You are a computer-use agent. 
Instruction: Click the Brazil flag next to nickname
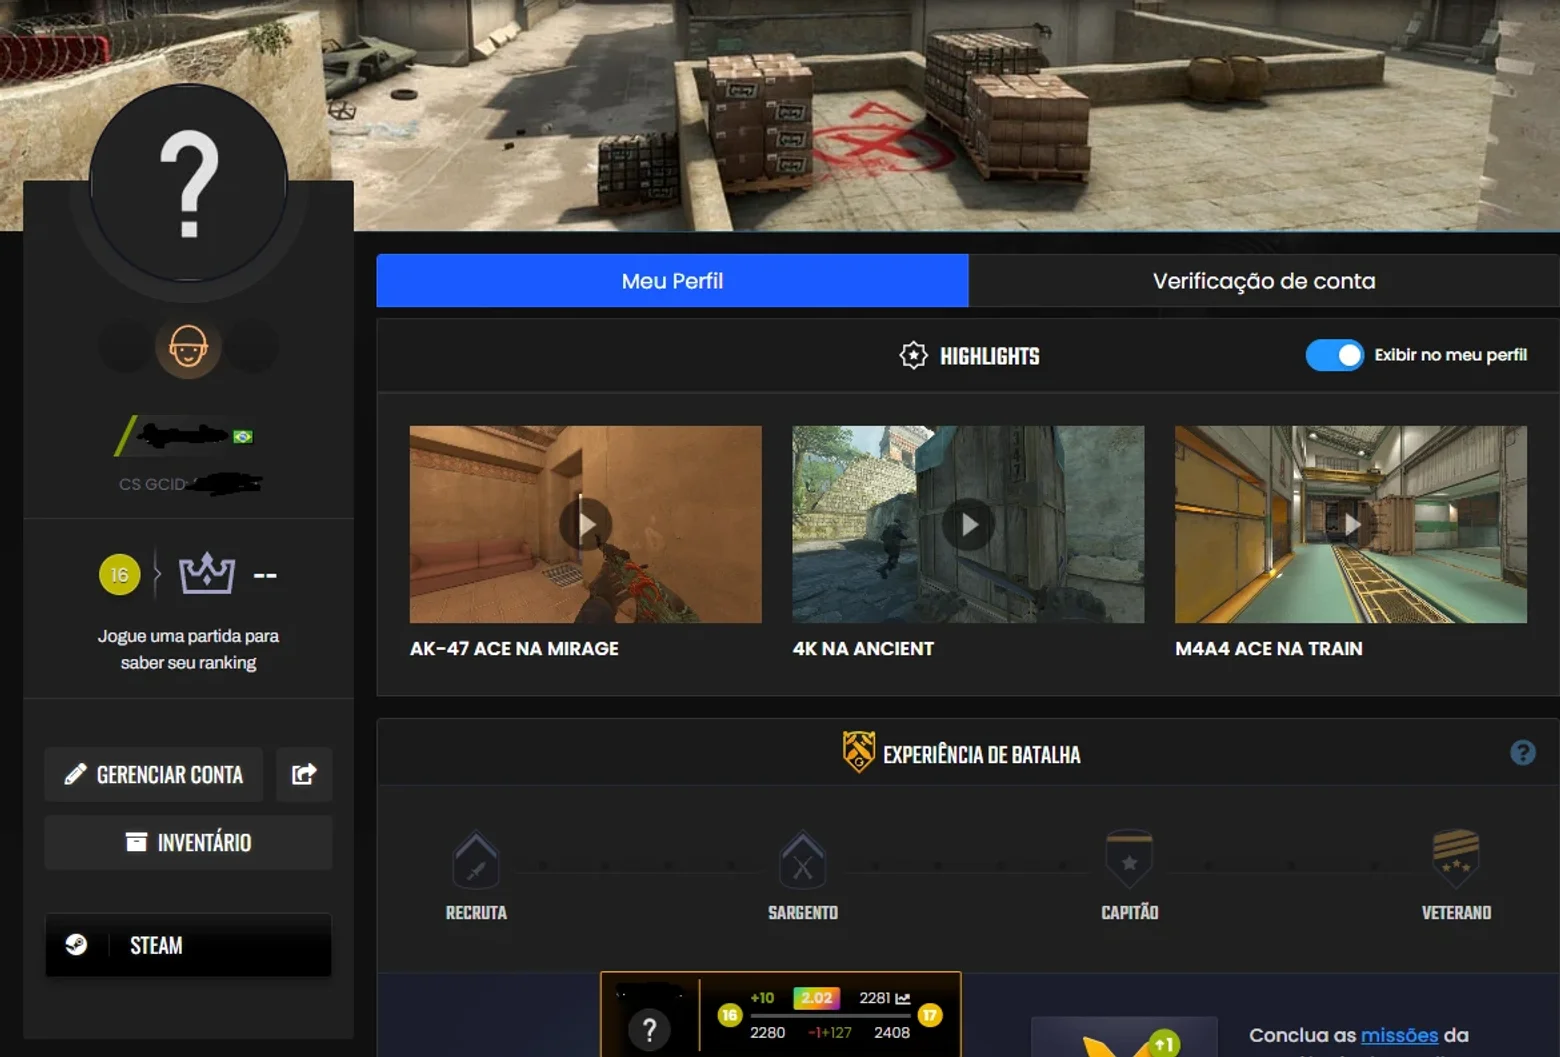tap(243, 436)
